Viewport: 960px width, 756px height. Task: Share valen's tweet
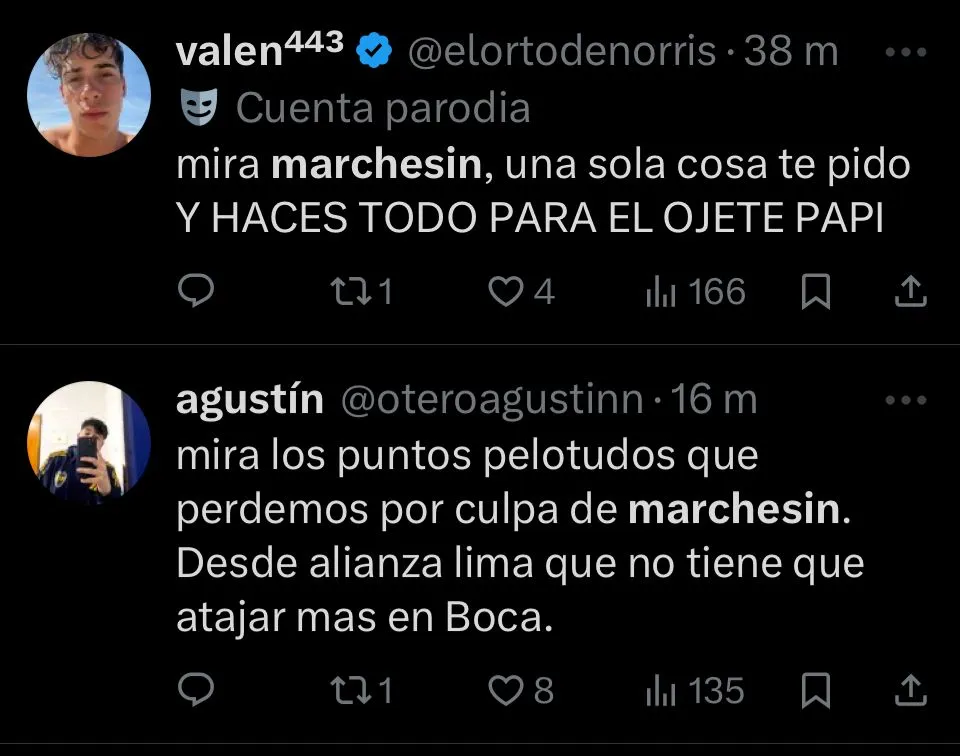point(908,292)
